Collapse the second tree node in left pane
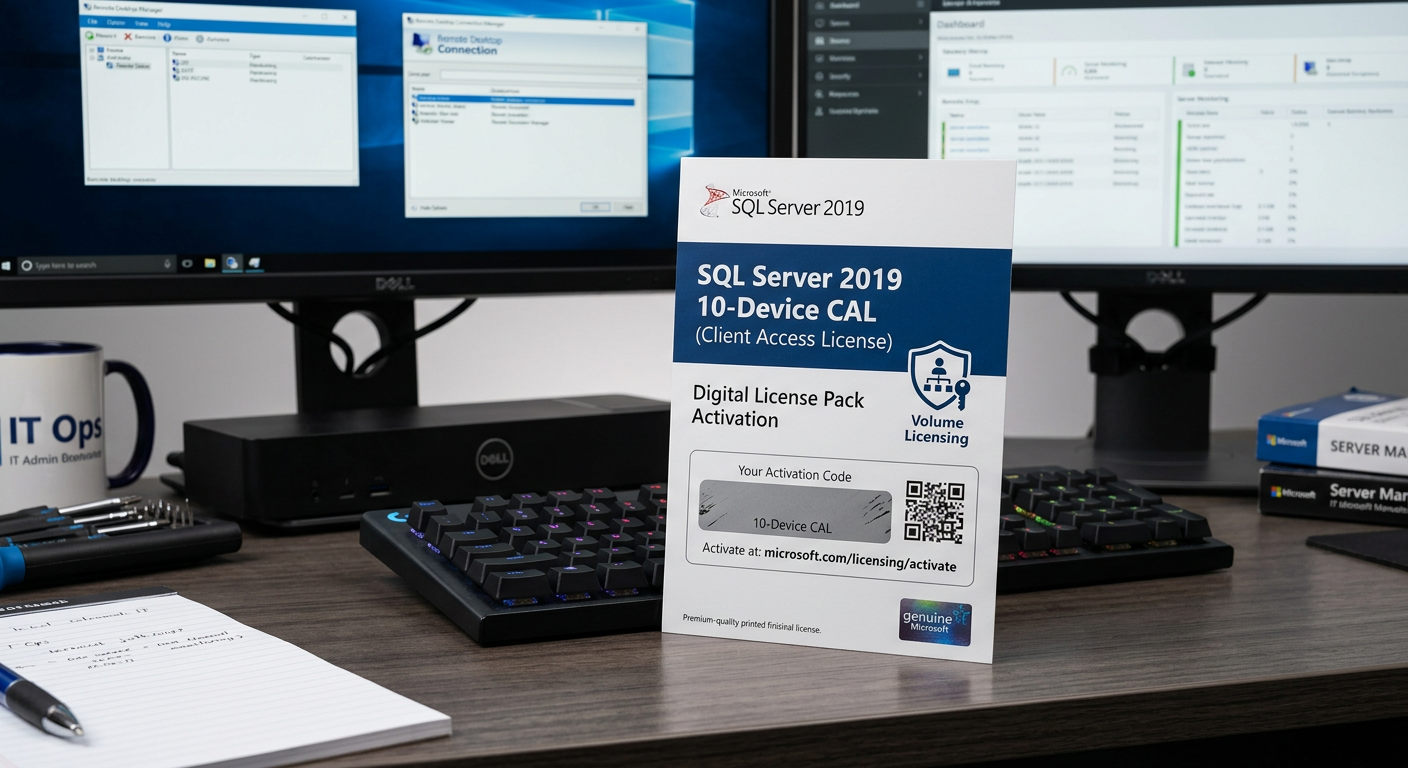1408x768 pixels. tap(91, 58)
